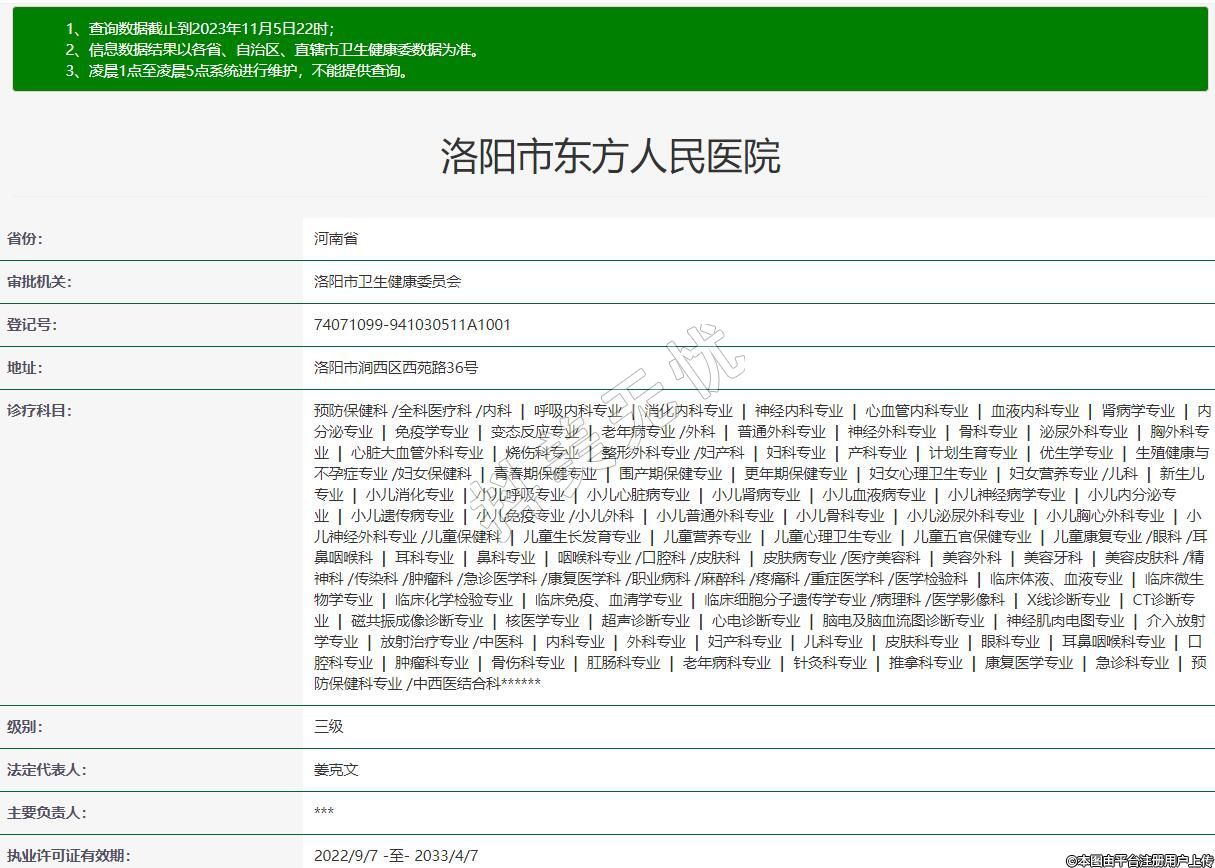Select the 三级 level value
This screenshot has width=1215, height=868.
coord(328,727)
